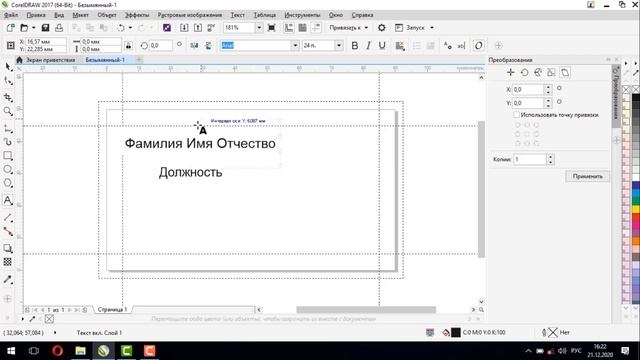Click the X position field in Преобразования
Screen dimensions: 640x360
(528, 89)
